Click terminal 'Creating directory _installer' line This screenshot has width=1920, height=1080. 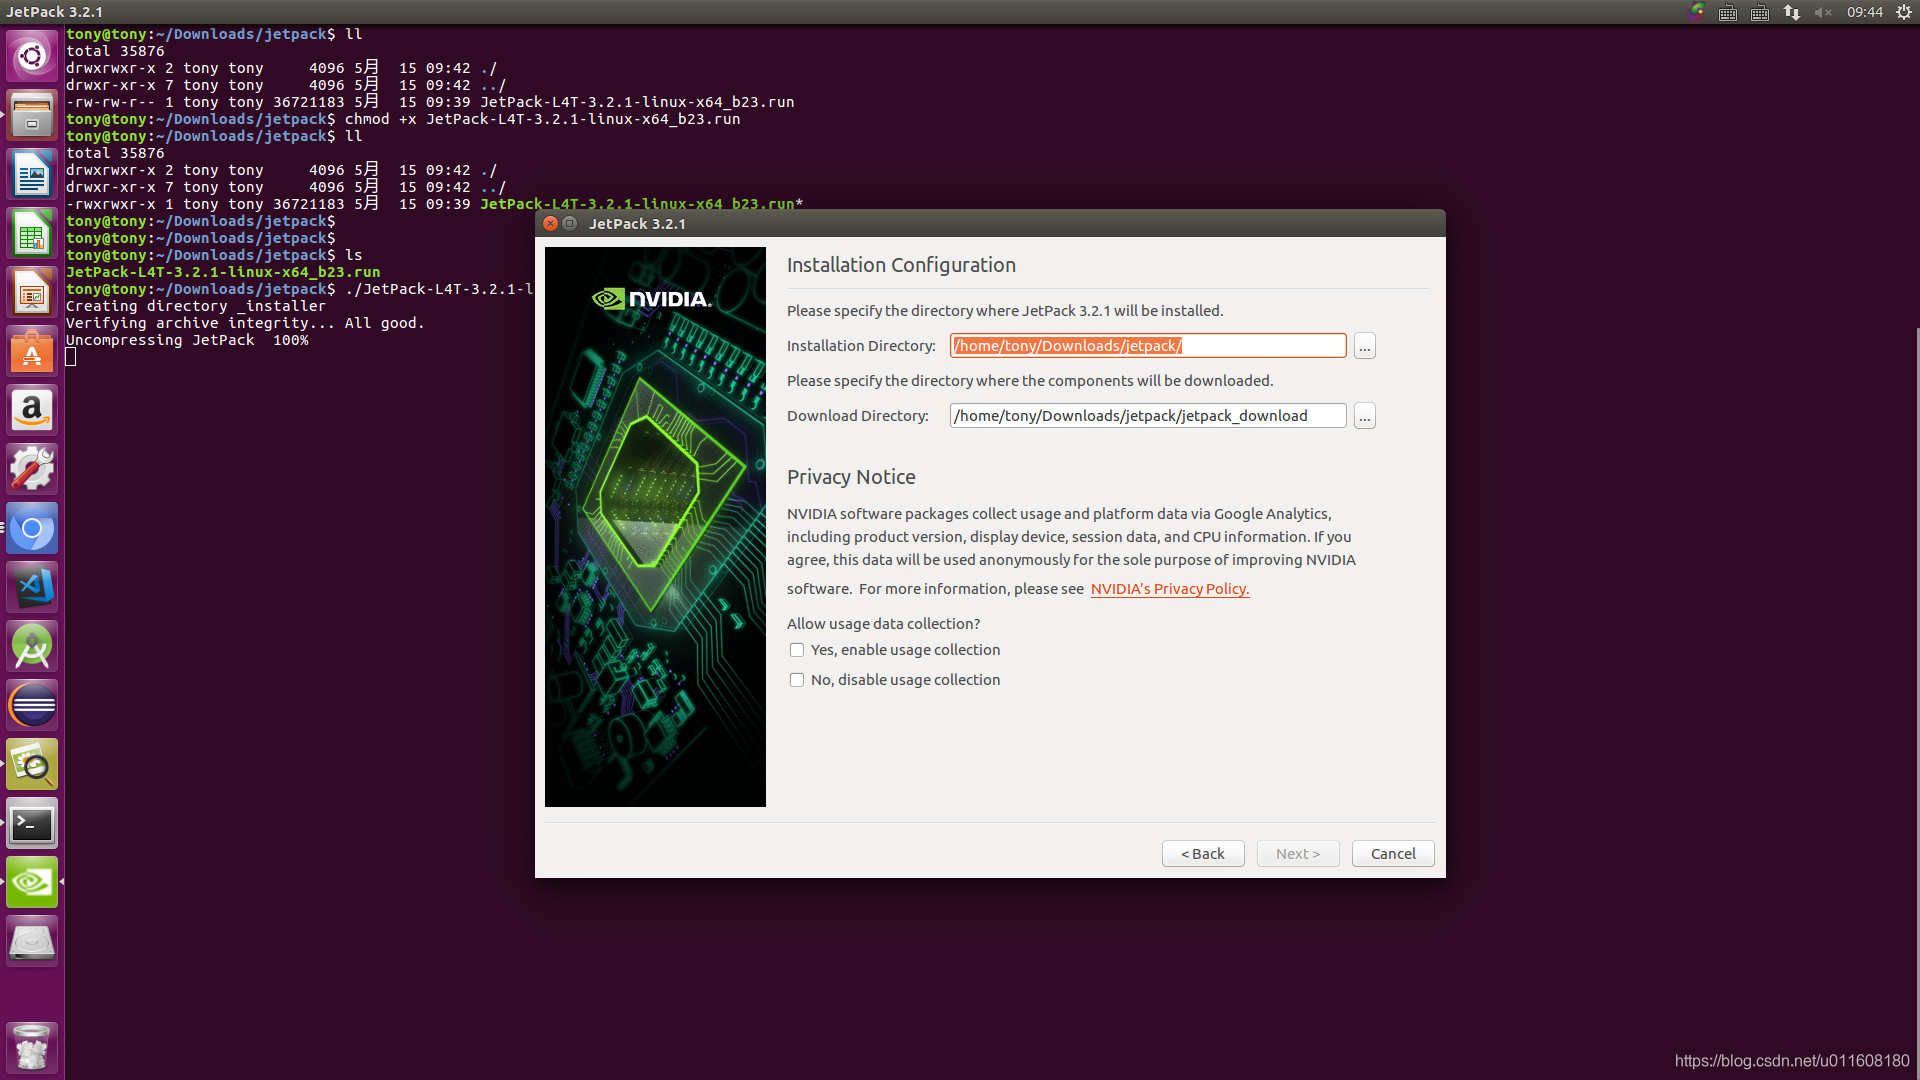coord(196,307)
